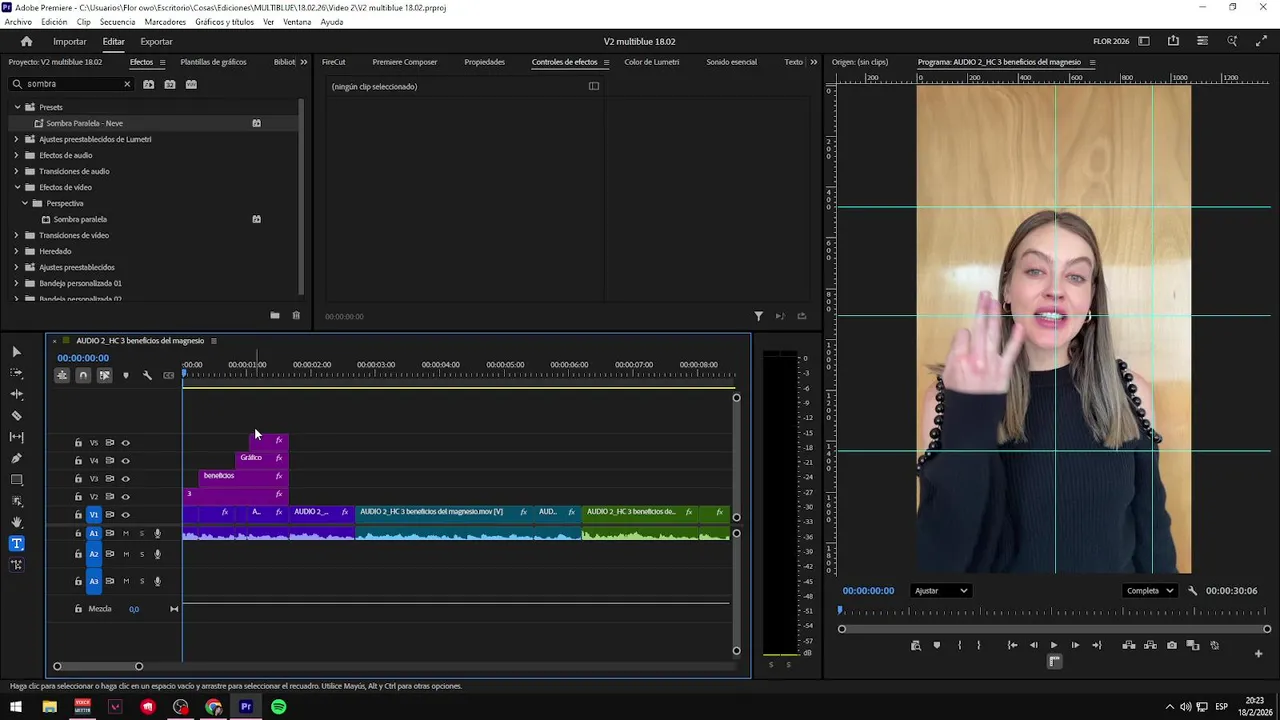
Task: Open the Secuencia menu
Action: click(117, 22)
